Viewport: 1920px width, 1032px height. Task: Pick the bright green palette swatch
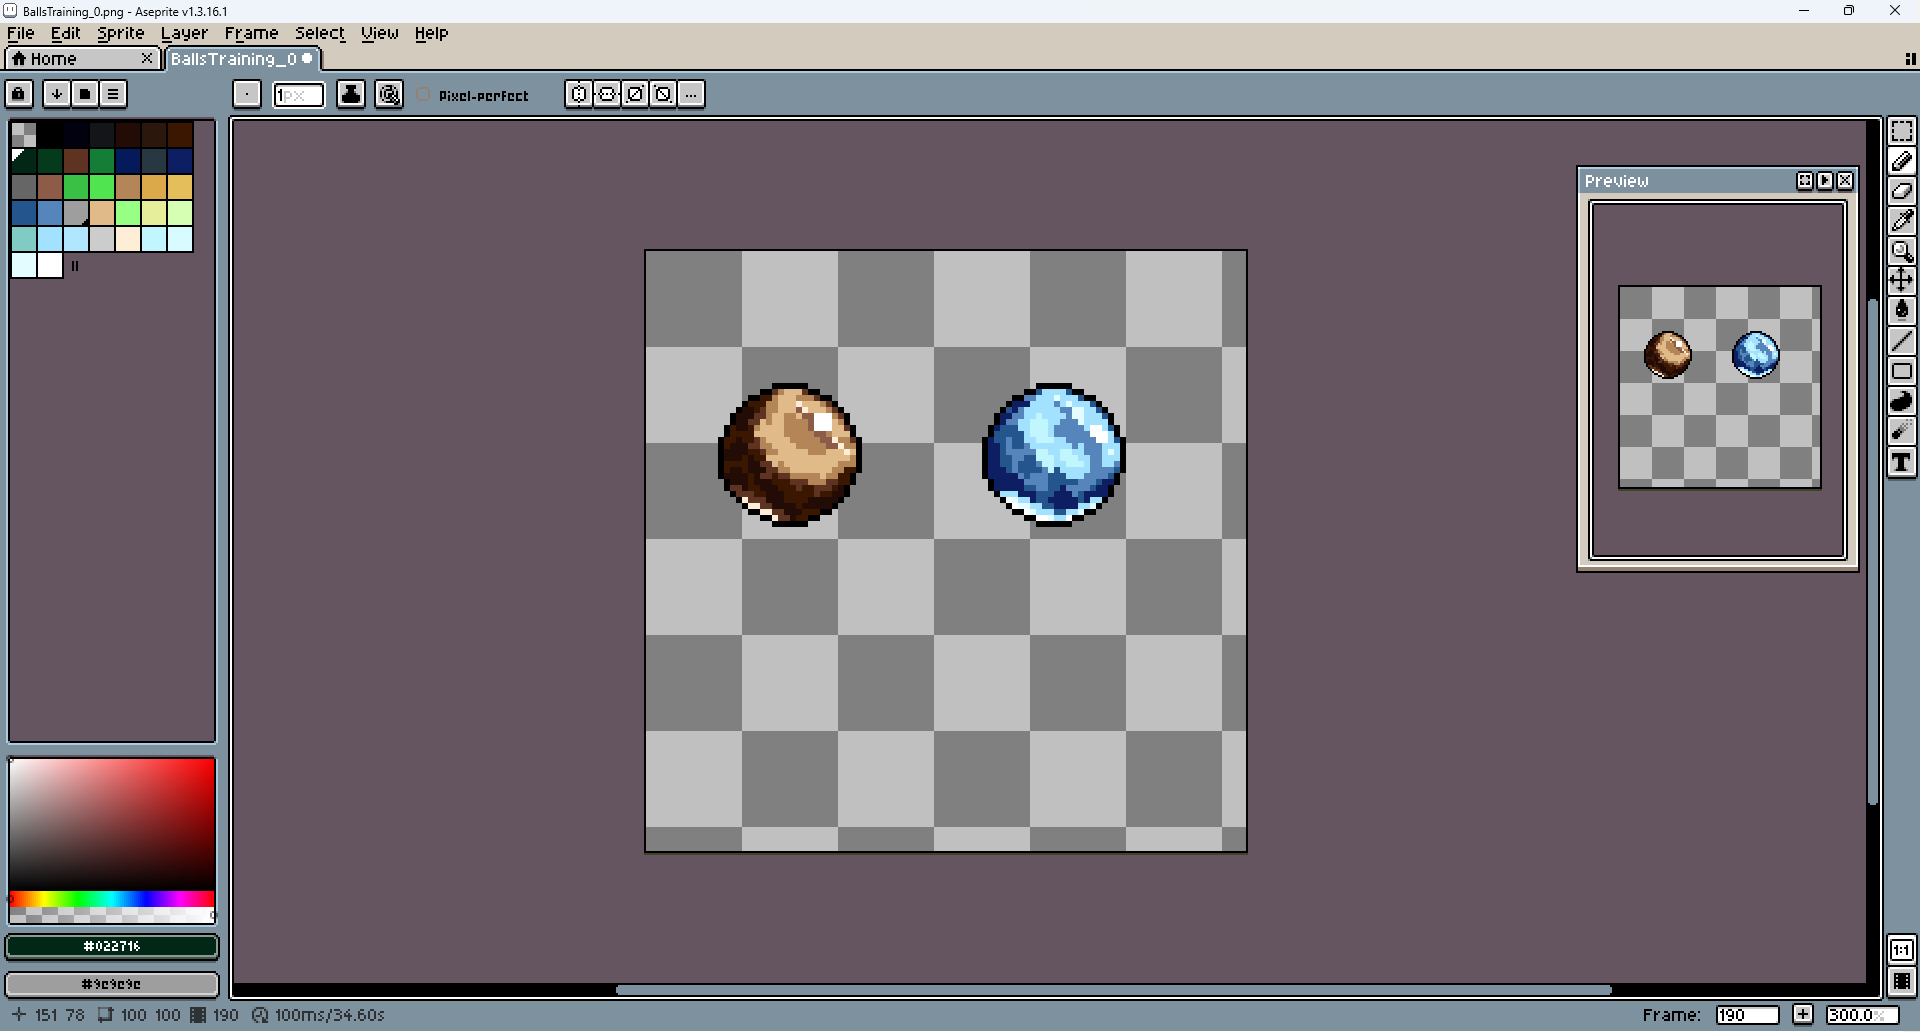(102, 187)
